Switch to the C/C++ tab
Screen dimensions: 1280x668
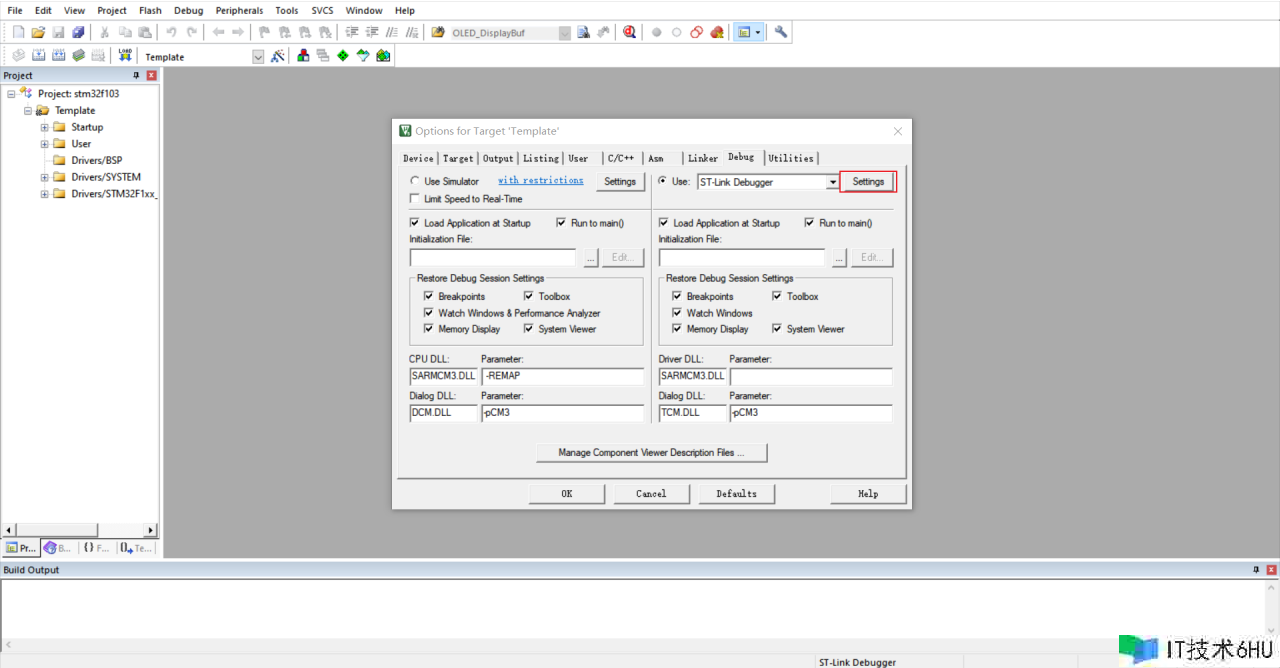pyautogui.click(x=620, y=158)
